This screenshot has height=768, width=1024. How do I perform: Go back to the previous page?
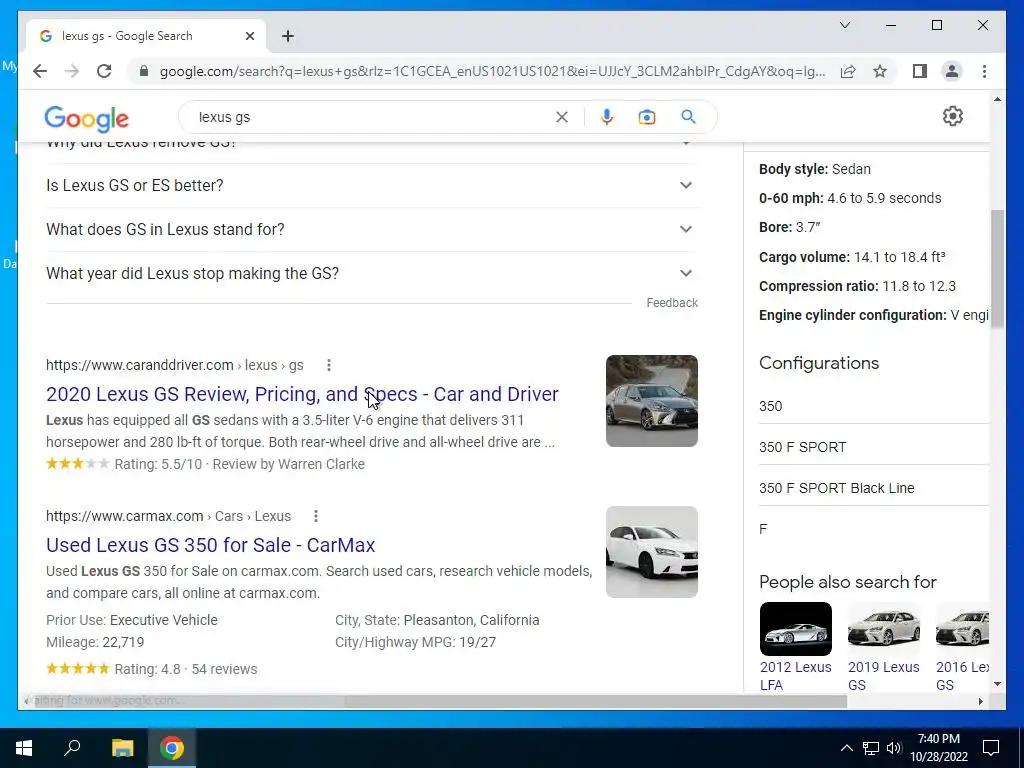click(40, 71)
